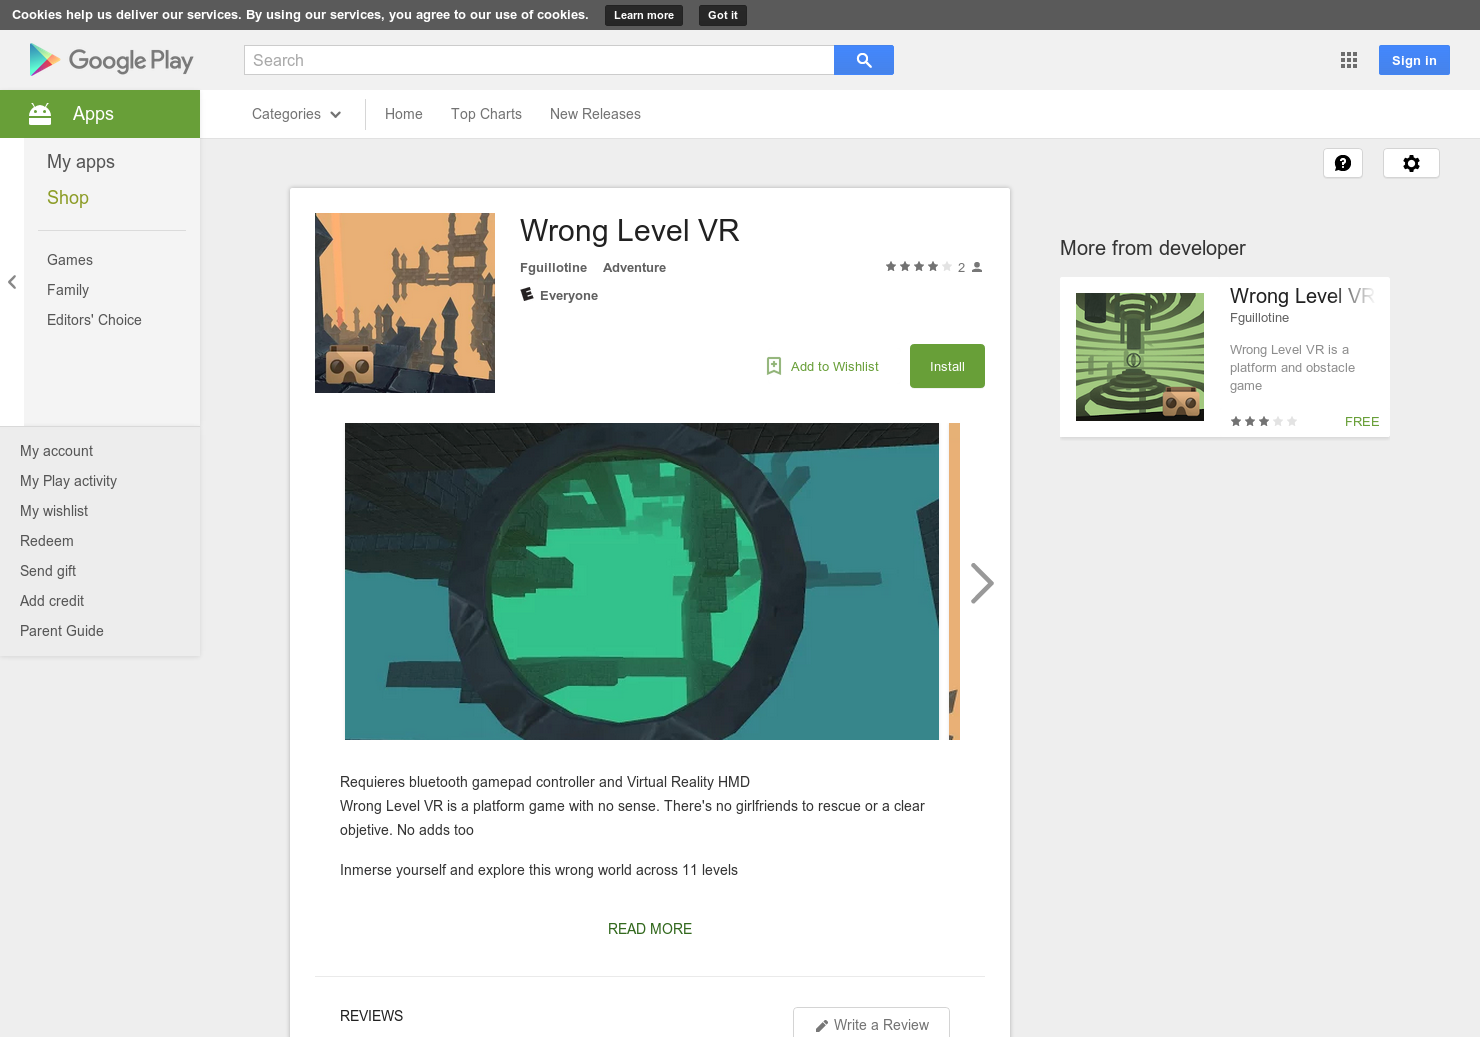The height and width of the screenshot is (1037, 1480).
Task: Click the search magnifier icon
Action: [862, 60]
